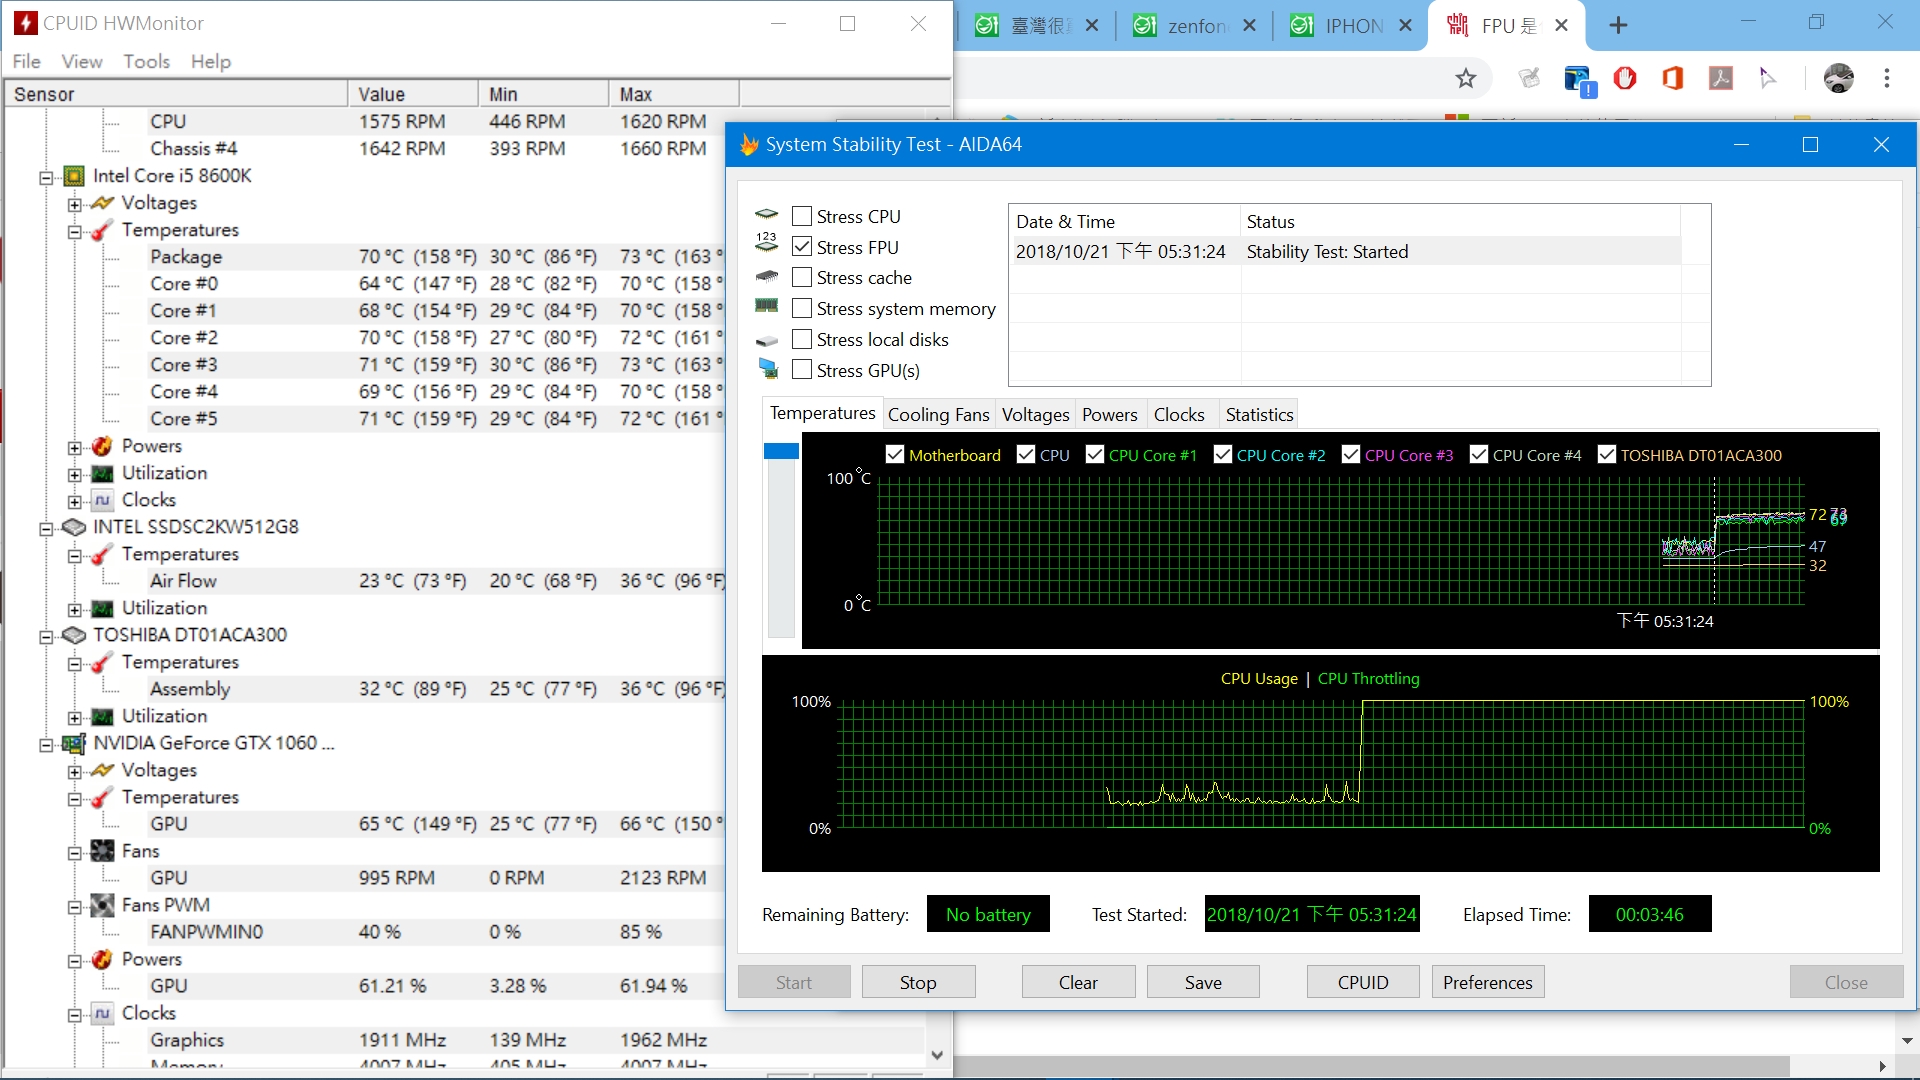Viewport: 1920px width, 1080px height.
Task: Switch to the Powers tab in AIDA64
Action: point(1109,414)
